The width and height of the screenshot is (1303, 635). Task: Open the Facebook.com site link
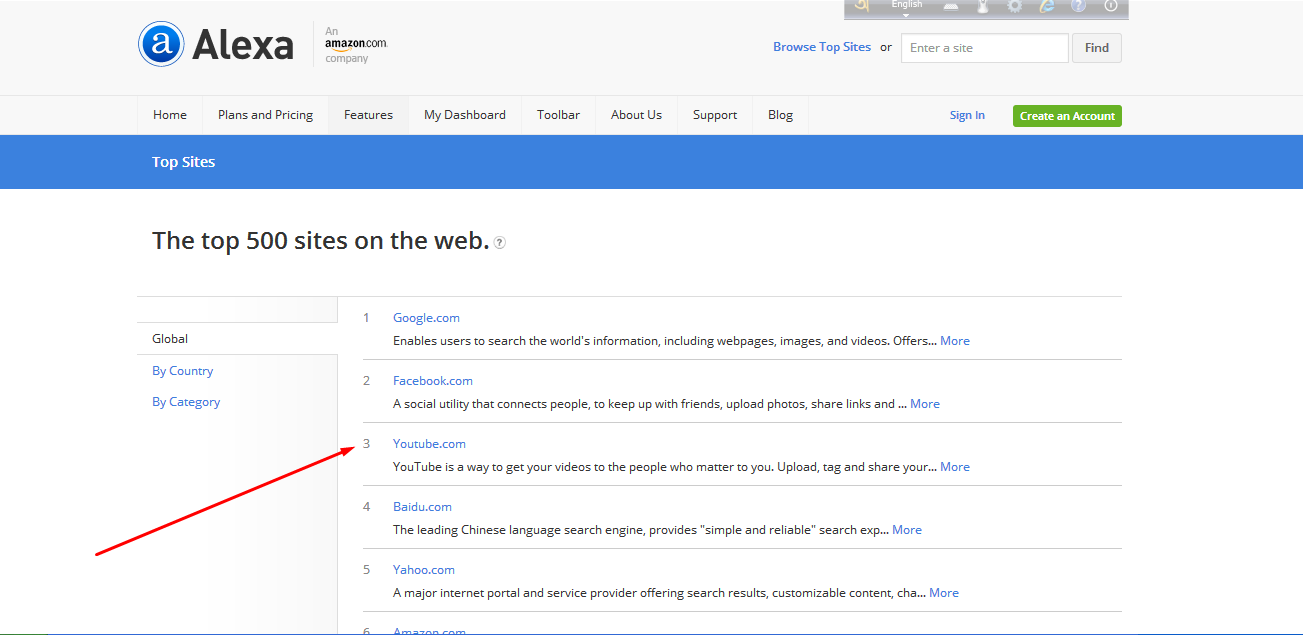click(x=432, y=381)
